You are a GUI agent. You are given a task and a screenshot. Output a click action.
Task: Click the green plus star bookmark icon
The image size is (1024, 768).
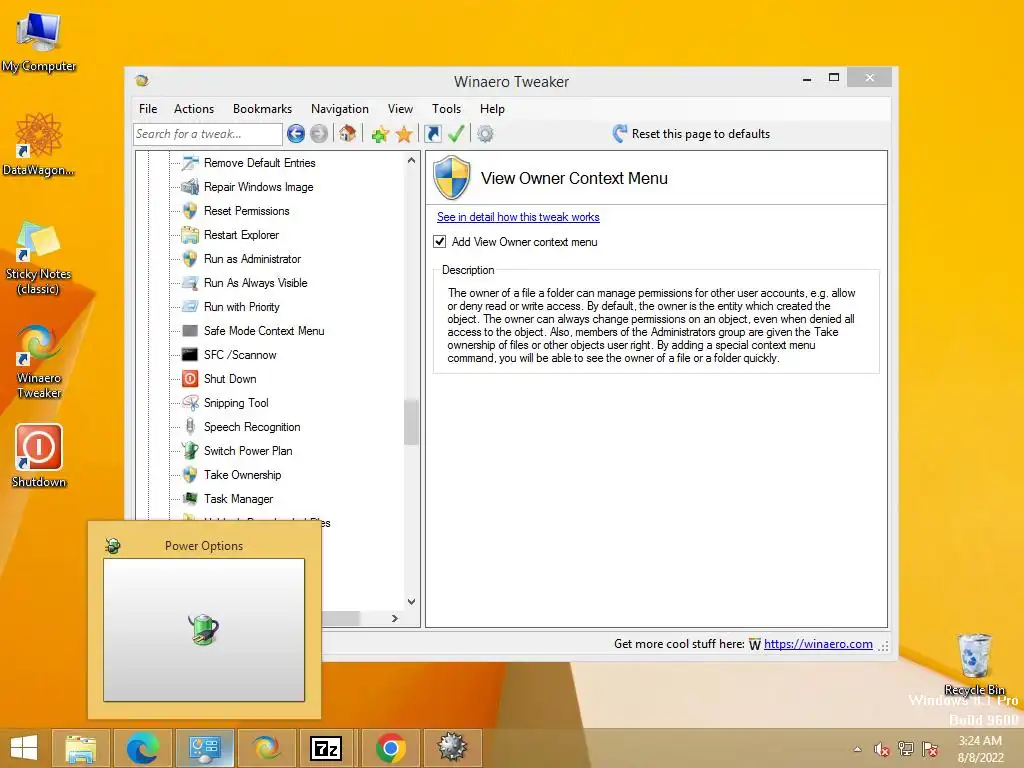[380, 135]
